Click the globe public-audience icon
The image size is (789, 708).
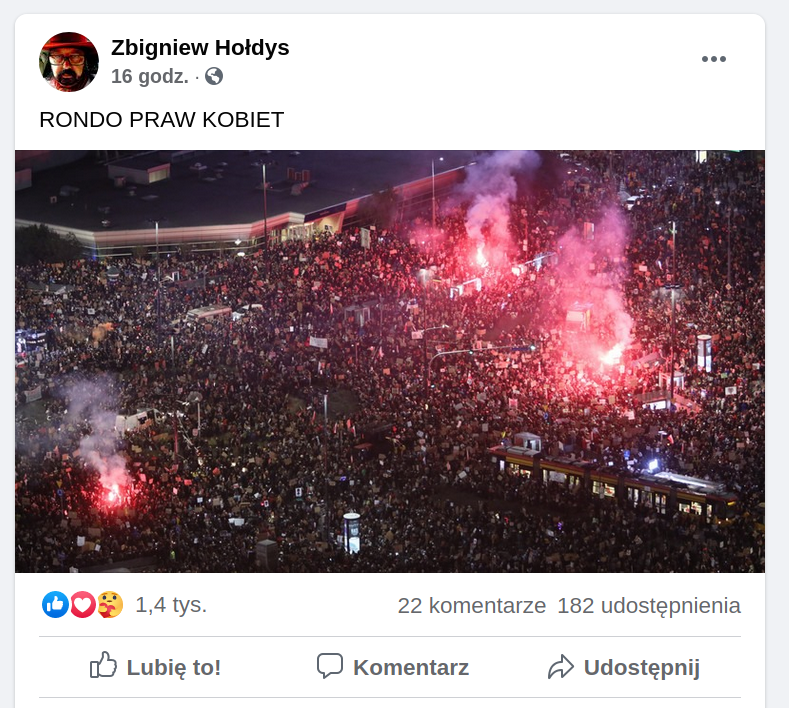pos(214,76)
